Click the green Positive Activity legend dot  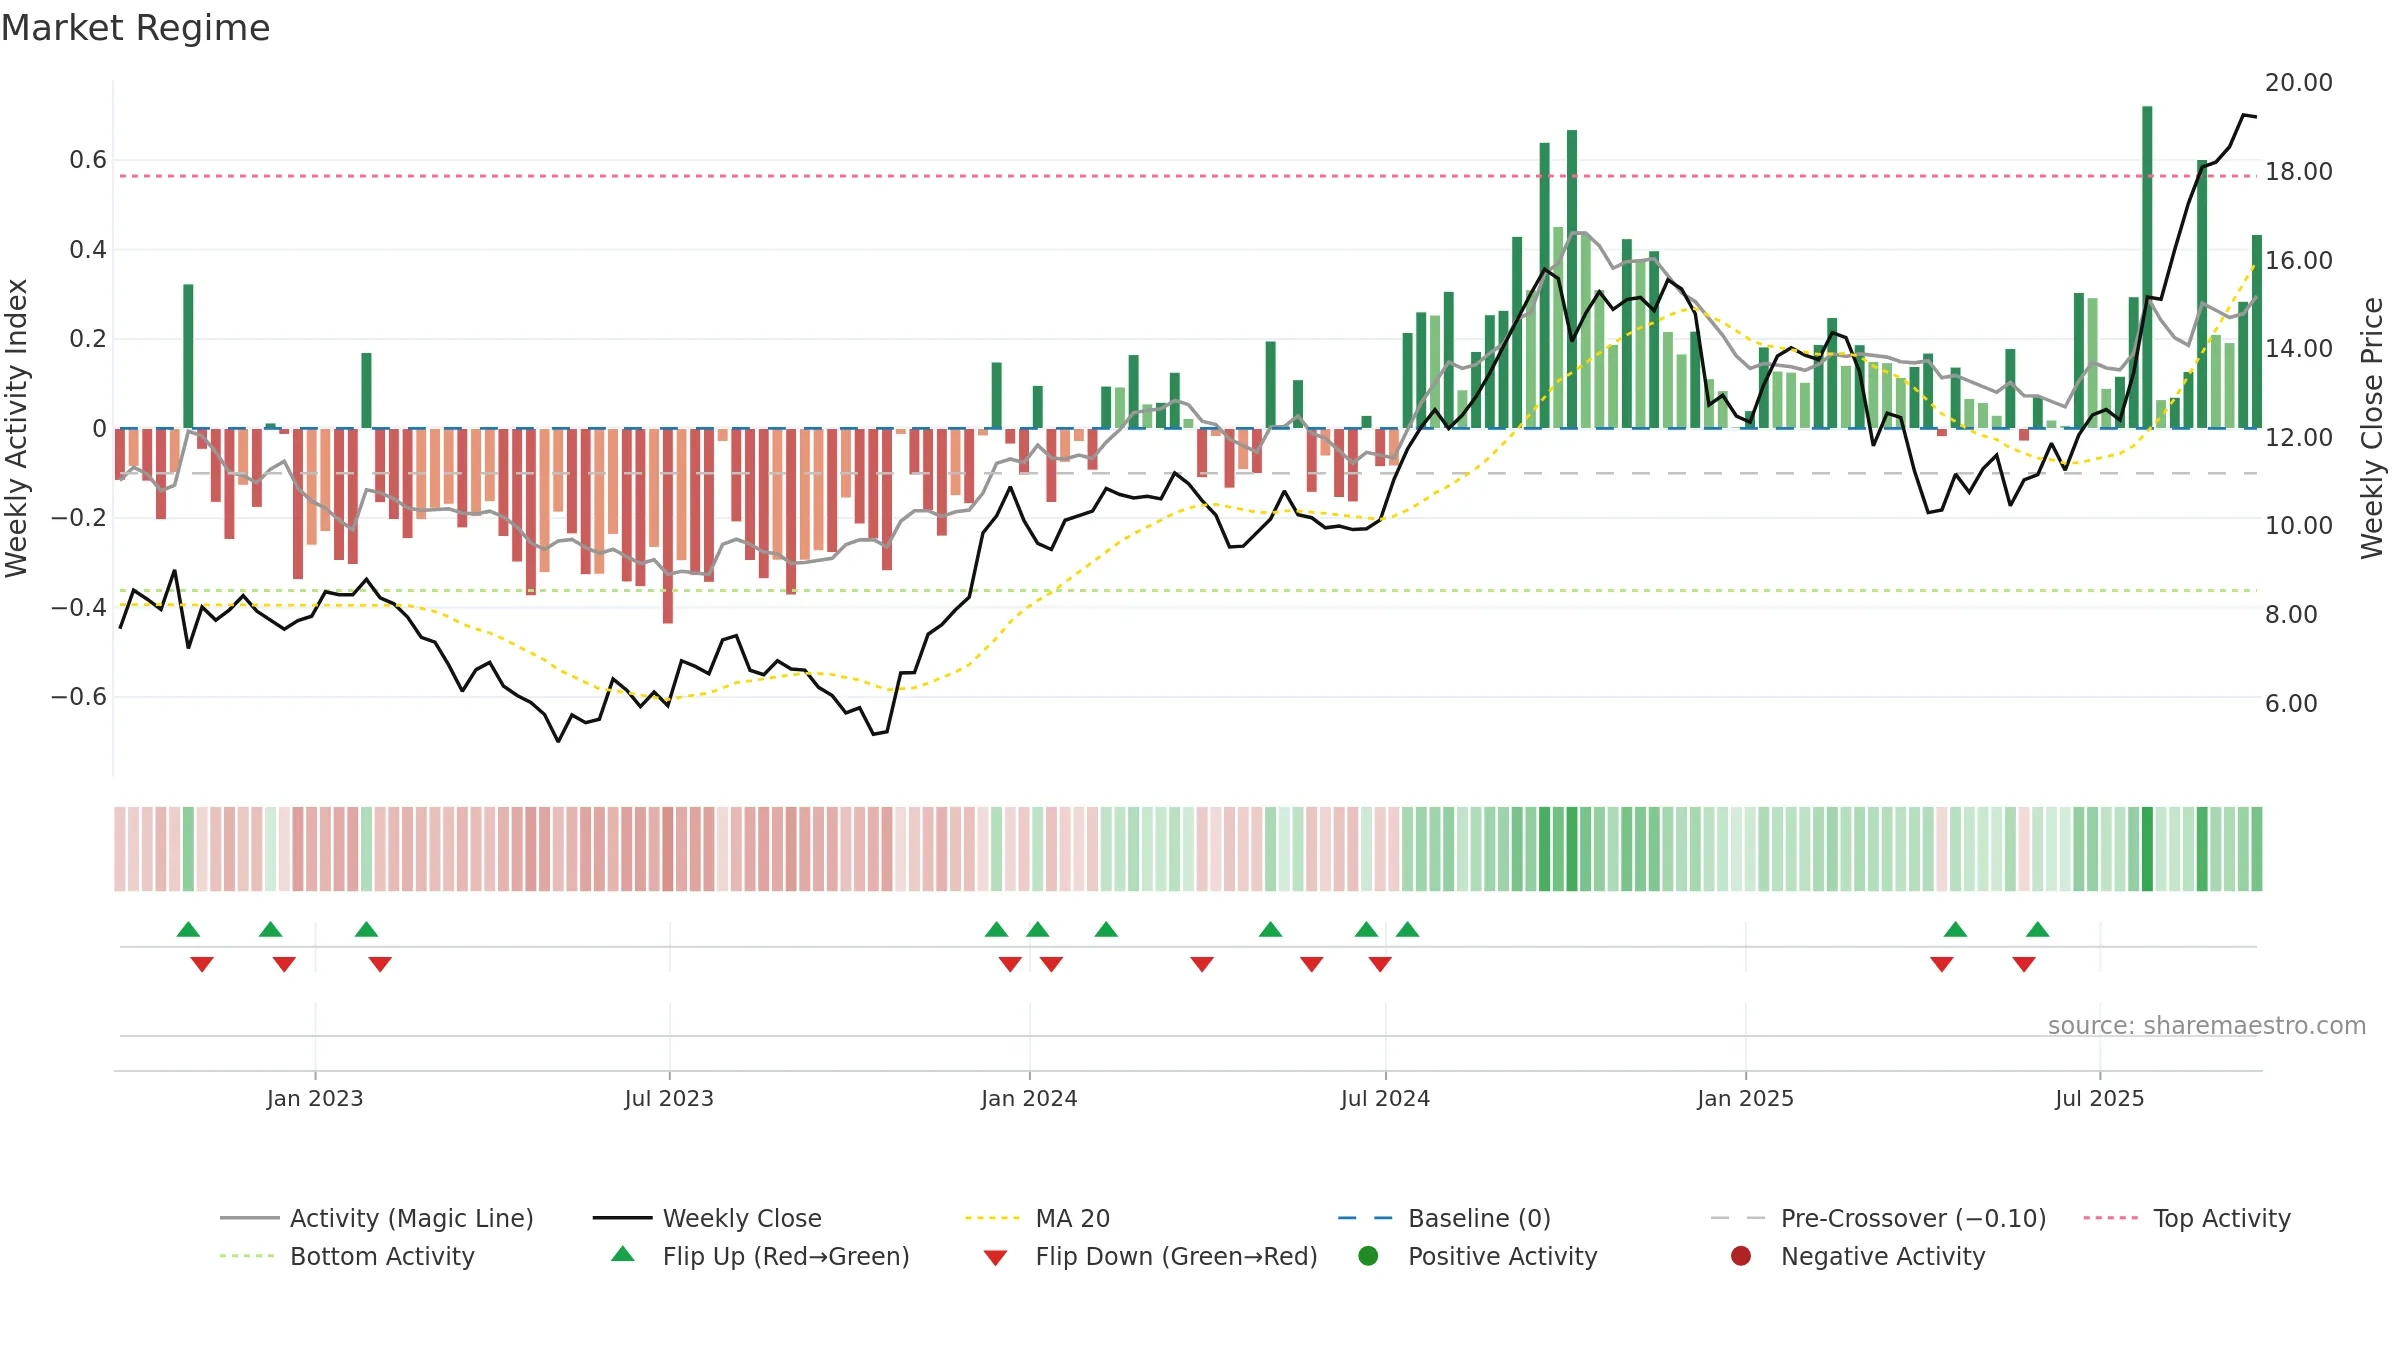pos(1368,1255)
